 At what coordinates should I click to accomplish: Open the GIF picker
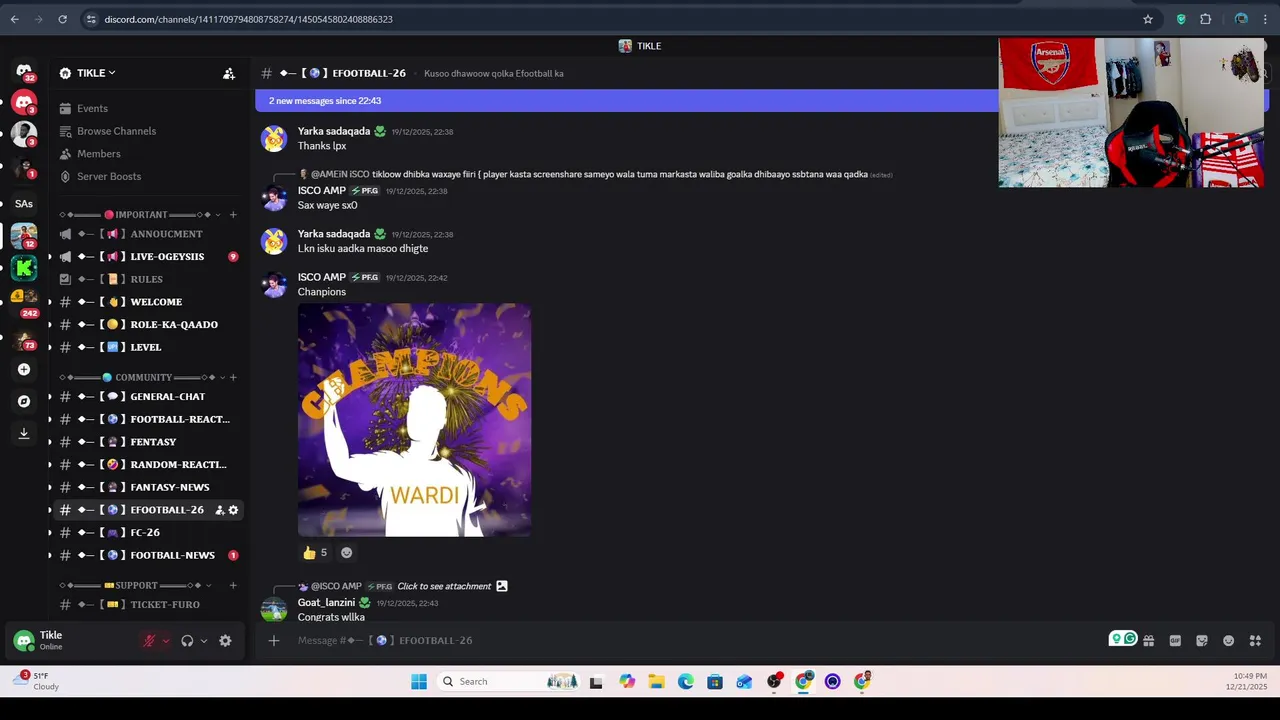[1175, 641]
